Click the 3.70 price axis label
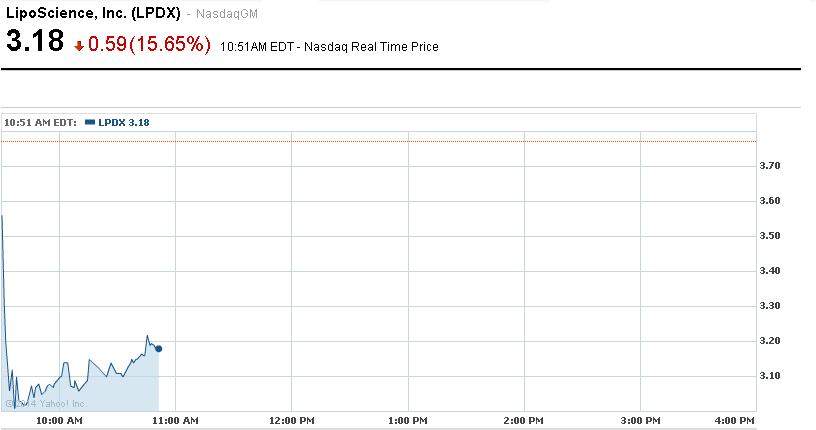Screen dimensions: 816x430 [x=770, y=166]
